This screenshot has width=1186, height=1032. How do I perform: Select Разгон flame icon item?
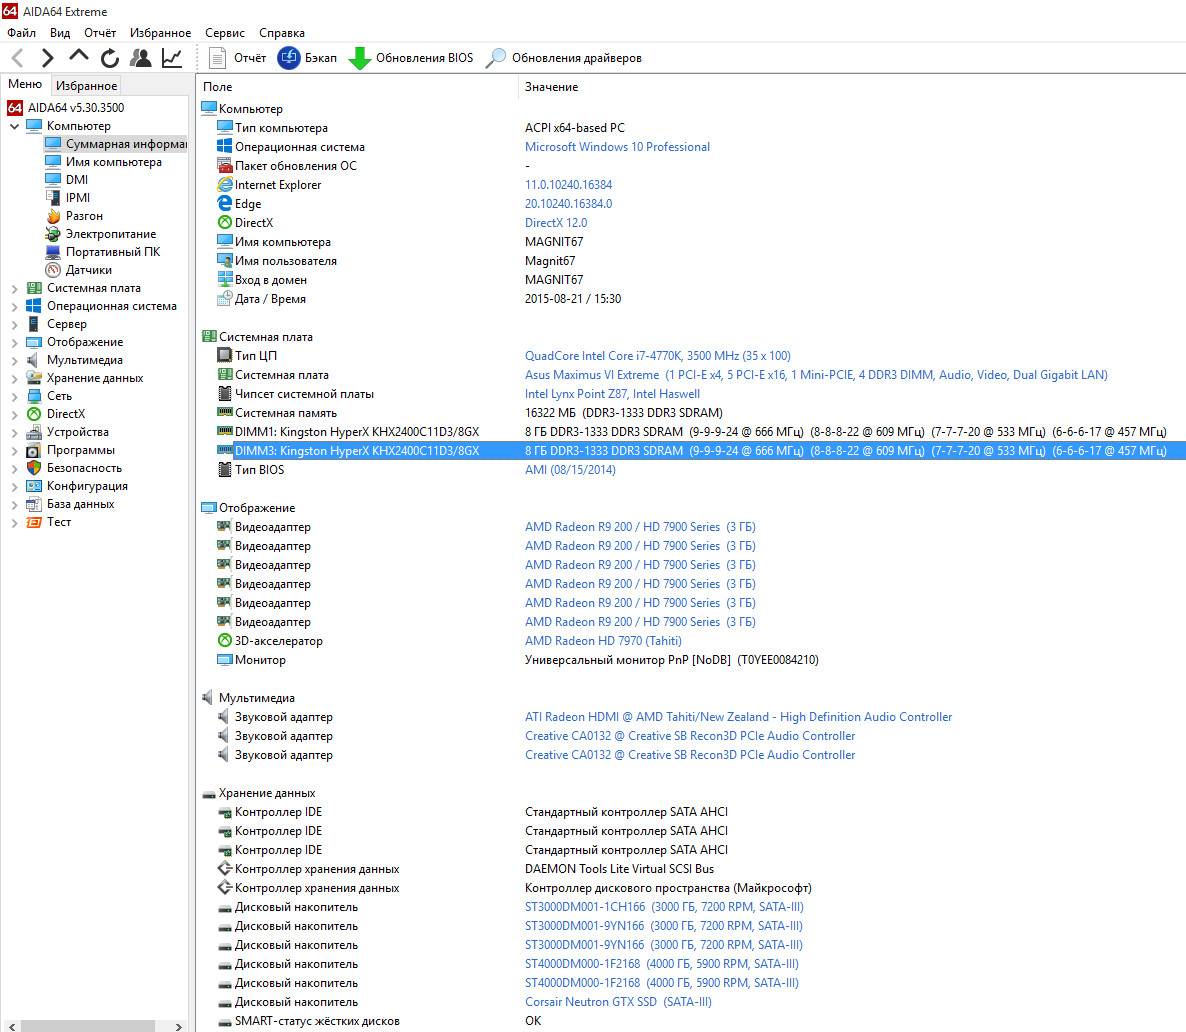pyautogui.click(x=53, y=216)
